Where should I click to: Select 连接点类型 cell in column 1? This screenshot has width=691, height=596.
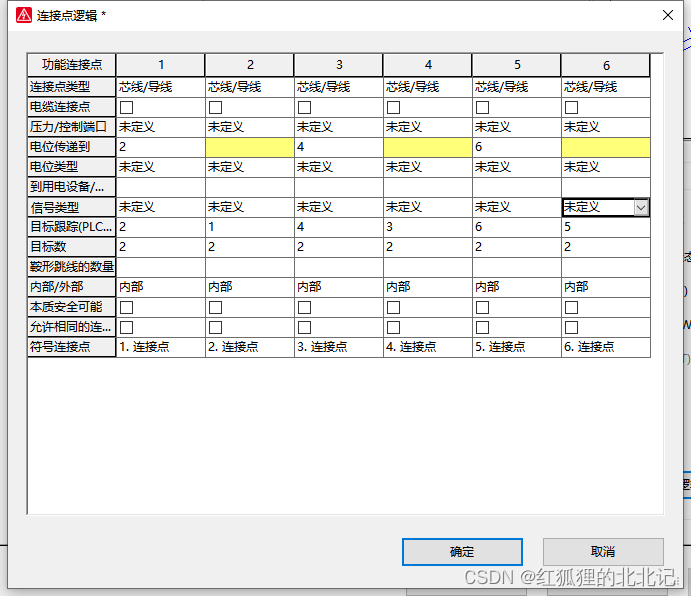(160, 87)
